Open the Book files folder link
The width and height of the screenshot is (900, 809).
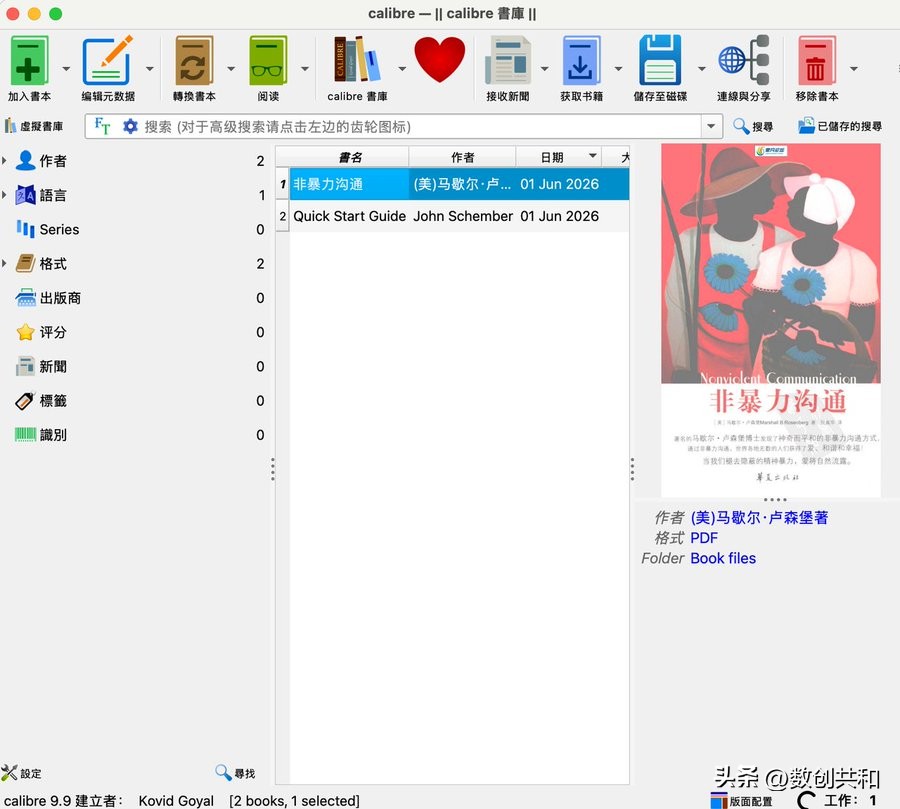(723, 558)
